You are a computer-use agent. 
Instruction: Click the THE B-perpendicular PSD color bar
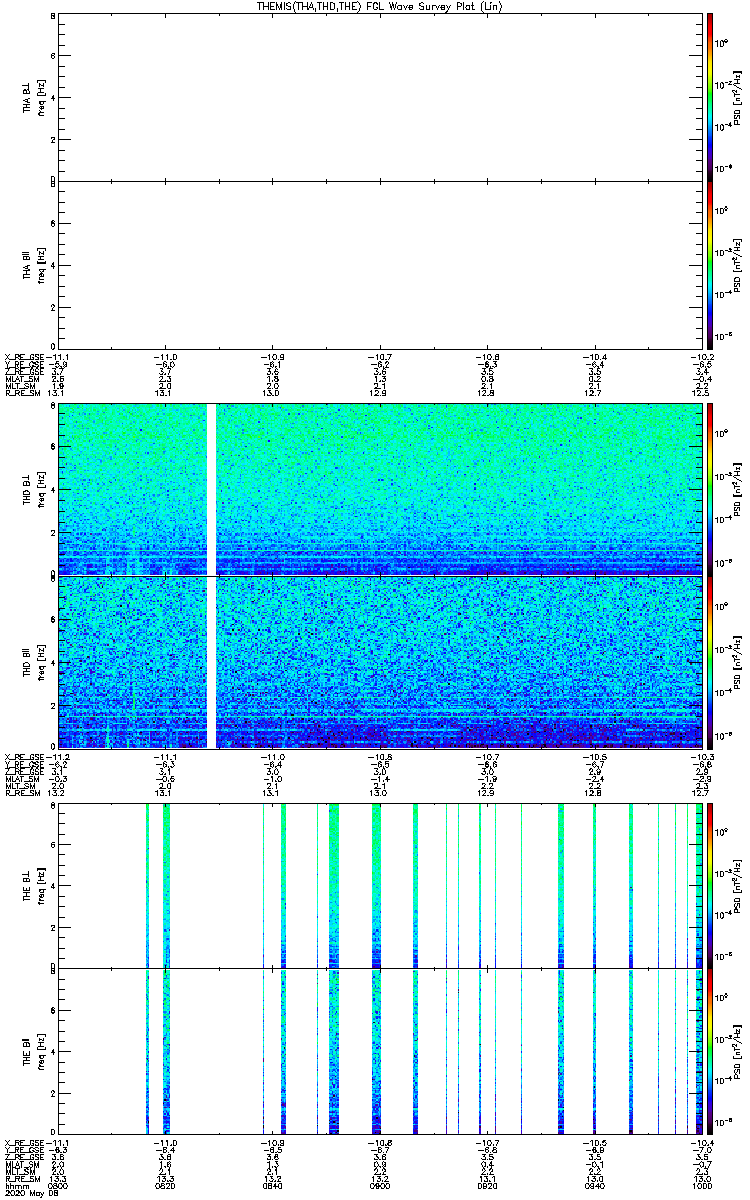[x=710, y=885]
